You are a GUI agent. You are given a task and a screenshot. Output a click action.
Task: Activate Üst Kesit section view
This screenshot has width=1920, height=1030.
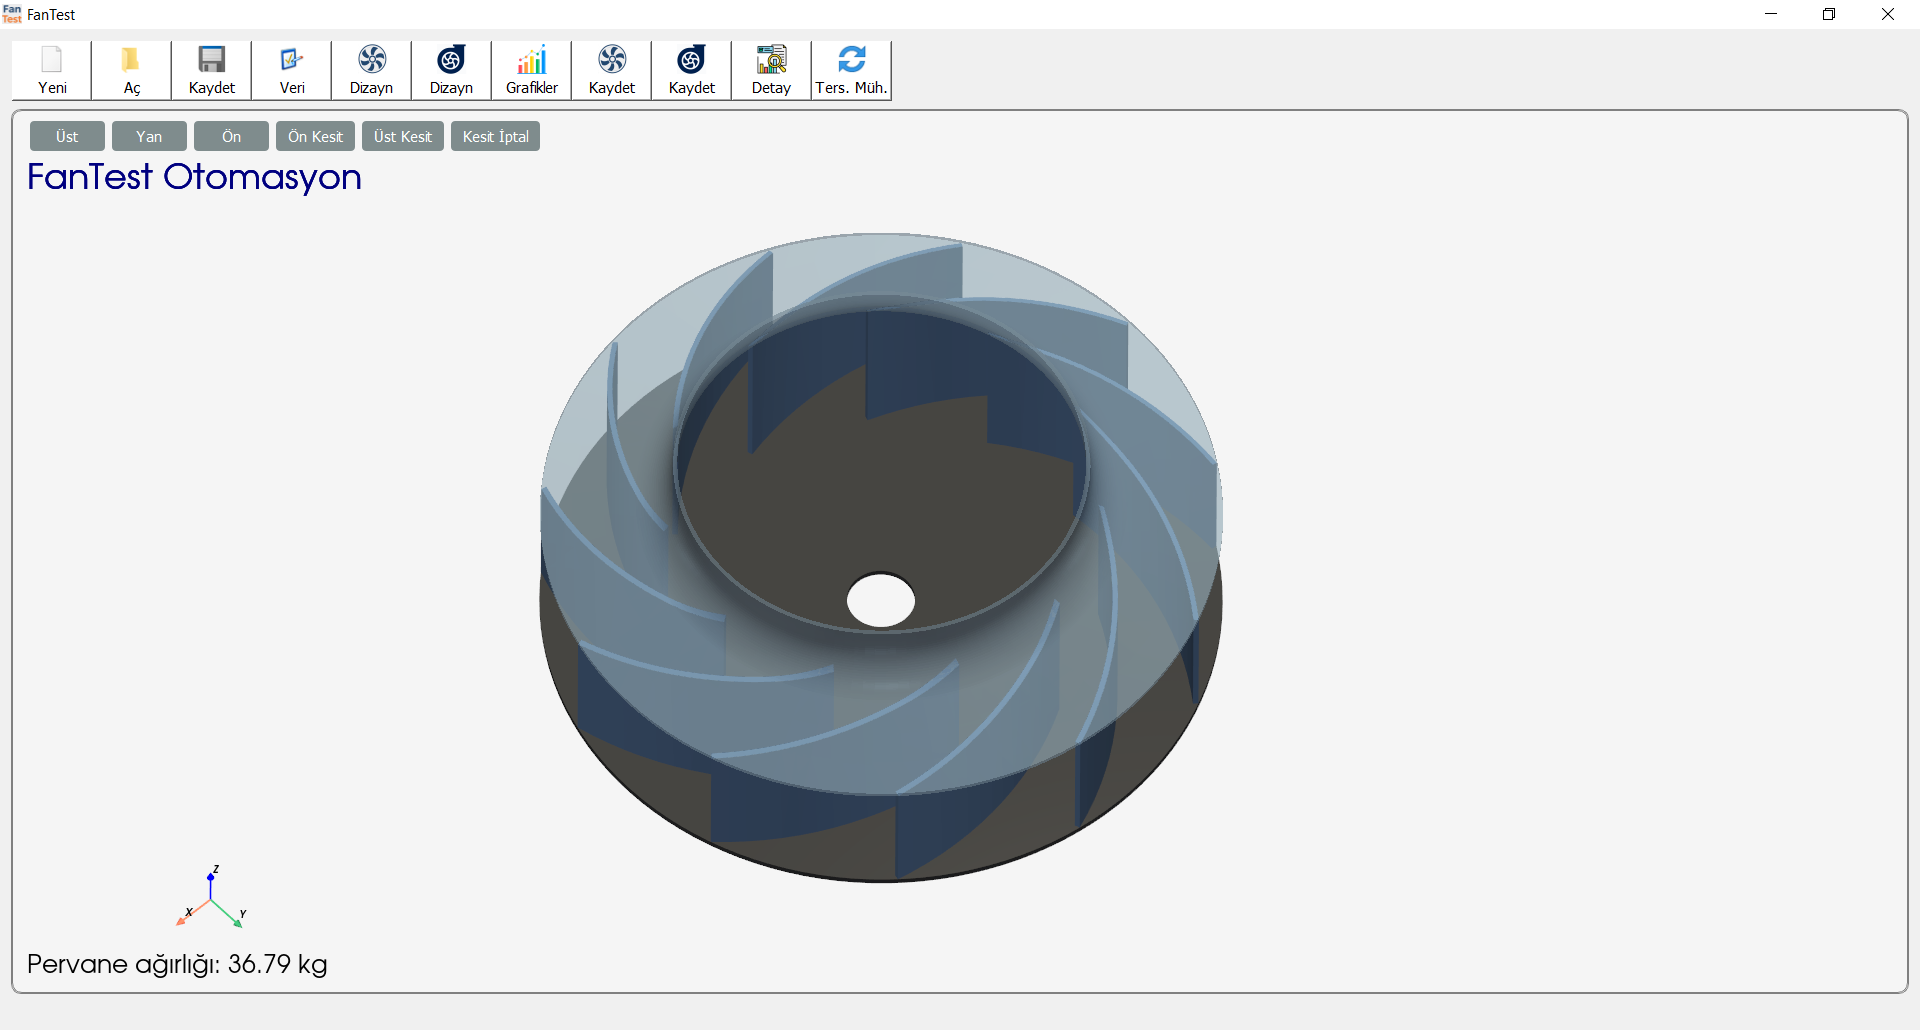pyautogui.click(x=402, y=136)
